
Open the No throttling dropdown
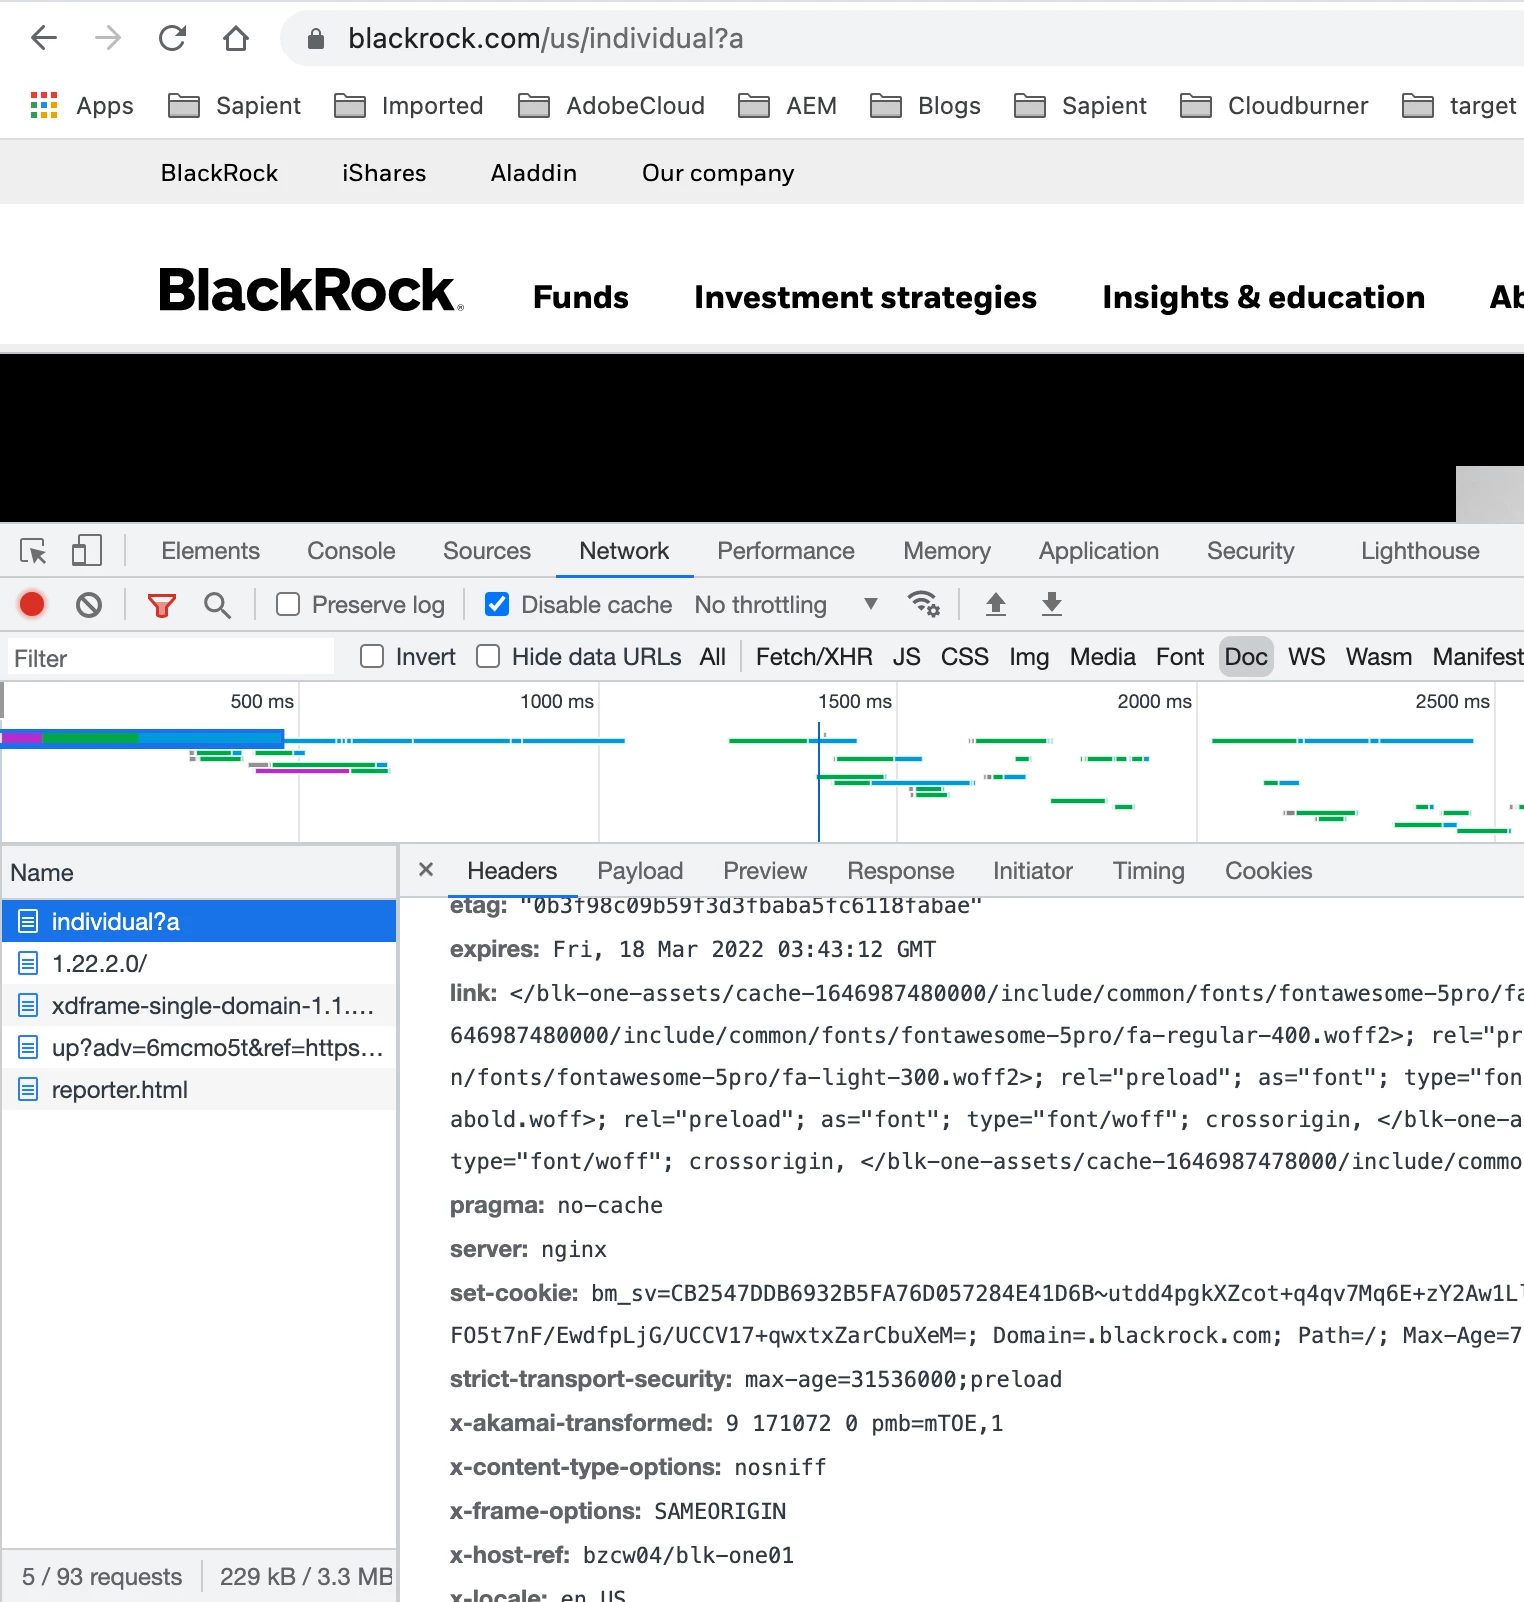tap(786, 605)
